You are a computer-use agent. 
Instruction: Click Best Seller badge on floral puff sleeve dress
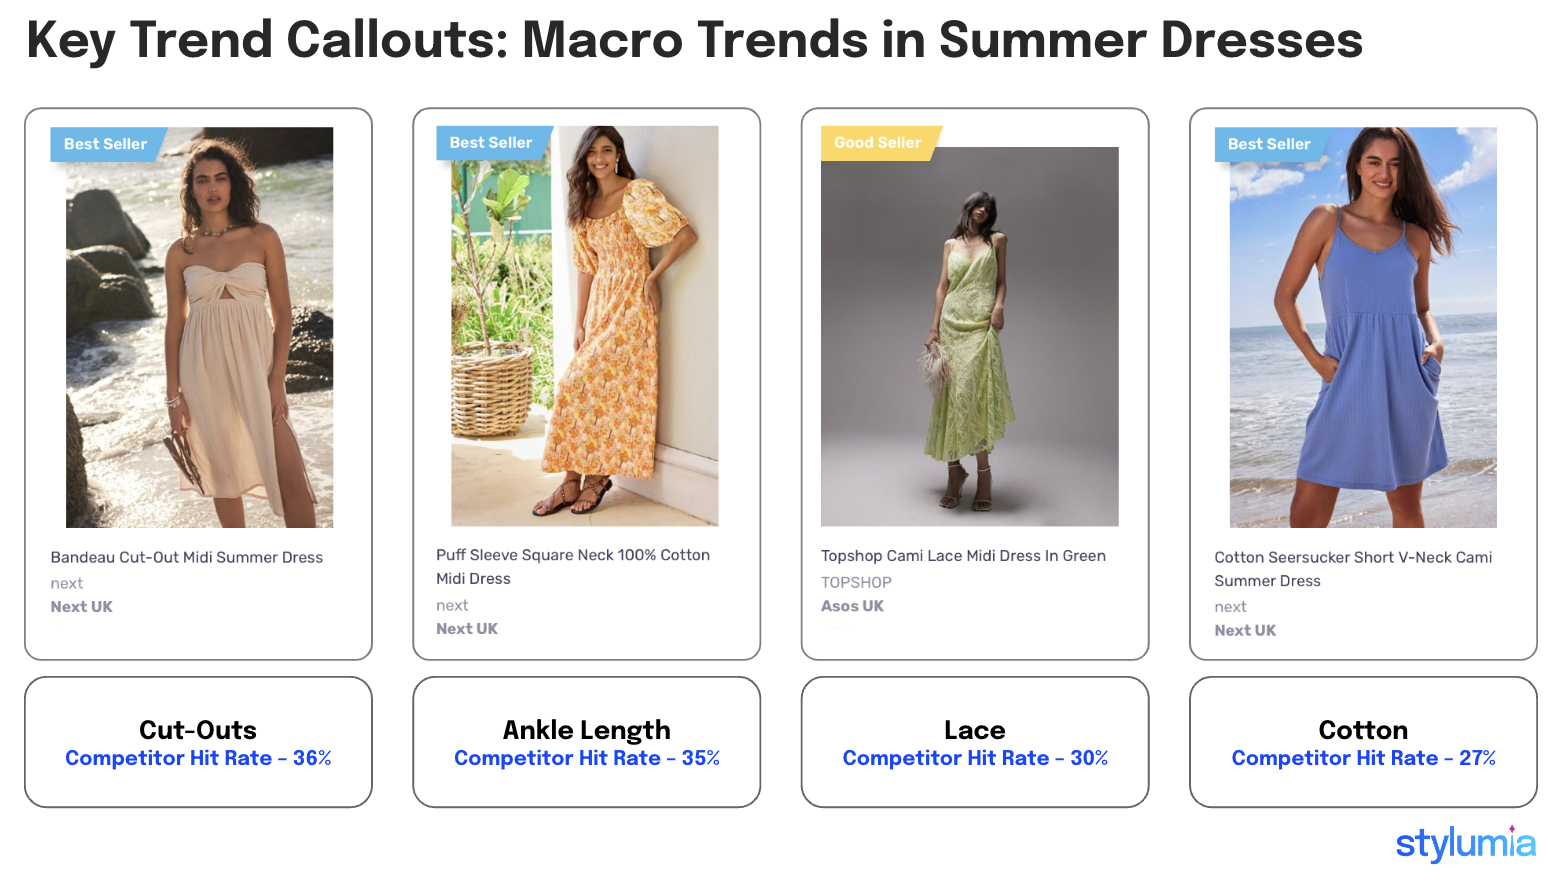(490, 143)
